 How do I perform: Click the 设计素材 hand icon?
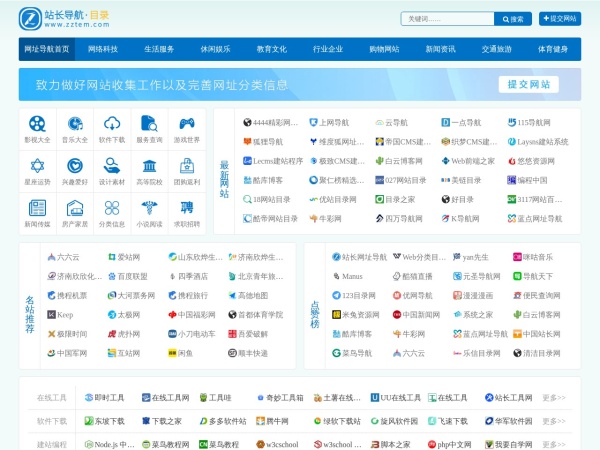111,166
